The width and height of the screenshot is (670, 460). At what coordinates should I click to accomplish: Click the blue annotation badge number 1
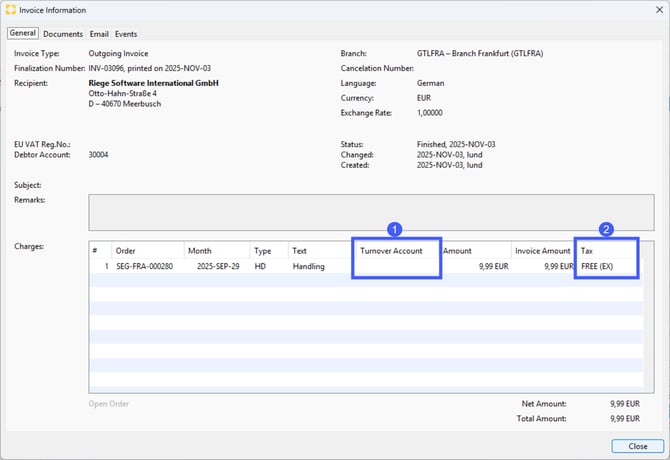pyautogui.click(x=395, y=228)
